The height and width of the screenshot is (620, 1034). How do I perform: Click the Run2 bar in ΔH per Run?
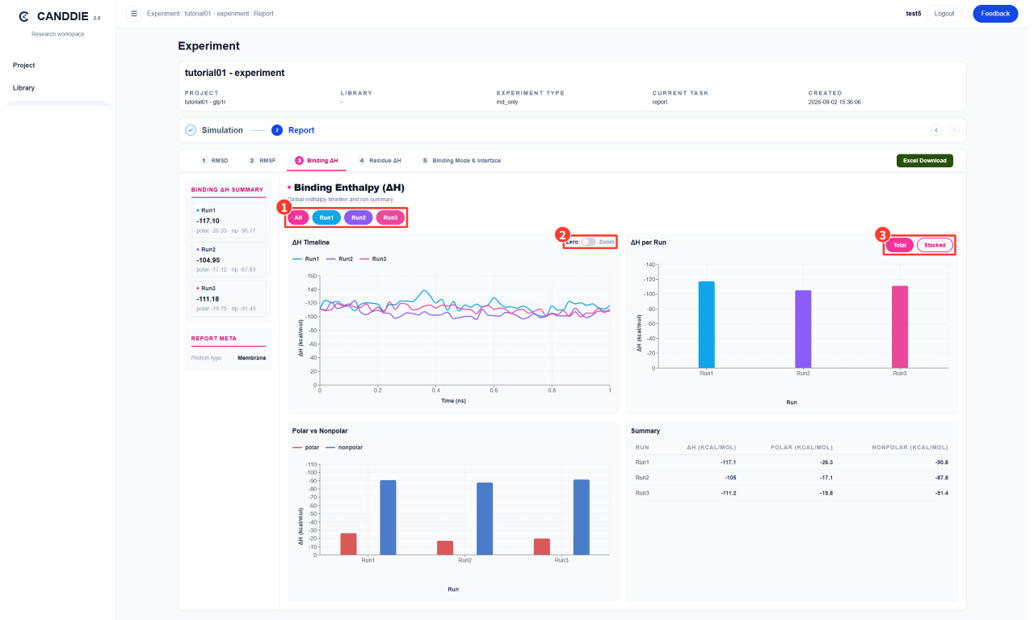pos(803,329)
